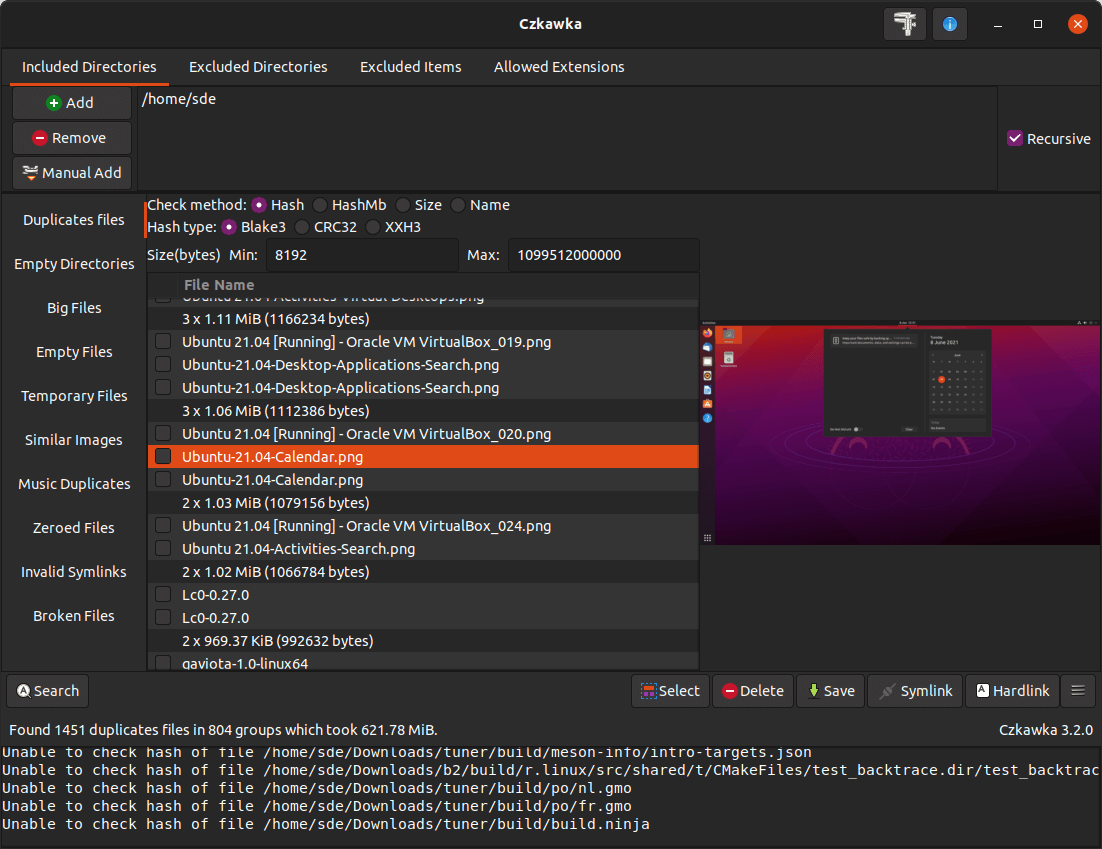The image size is (1102, 849).
Task: Click the log line ending in po/fr.gmo
Action: 316,806
